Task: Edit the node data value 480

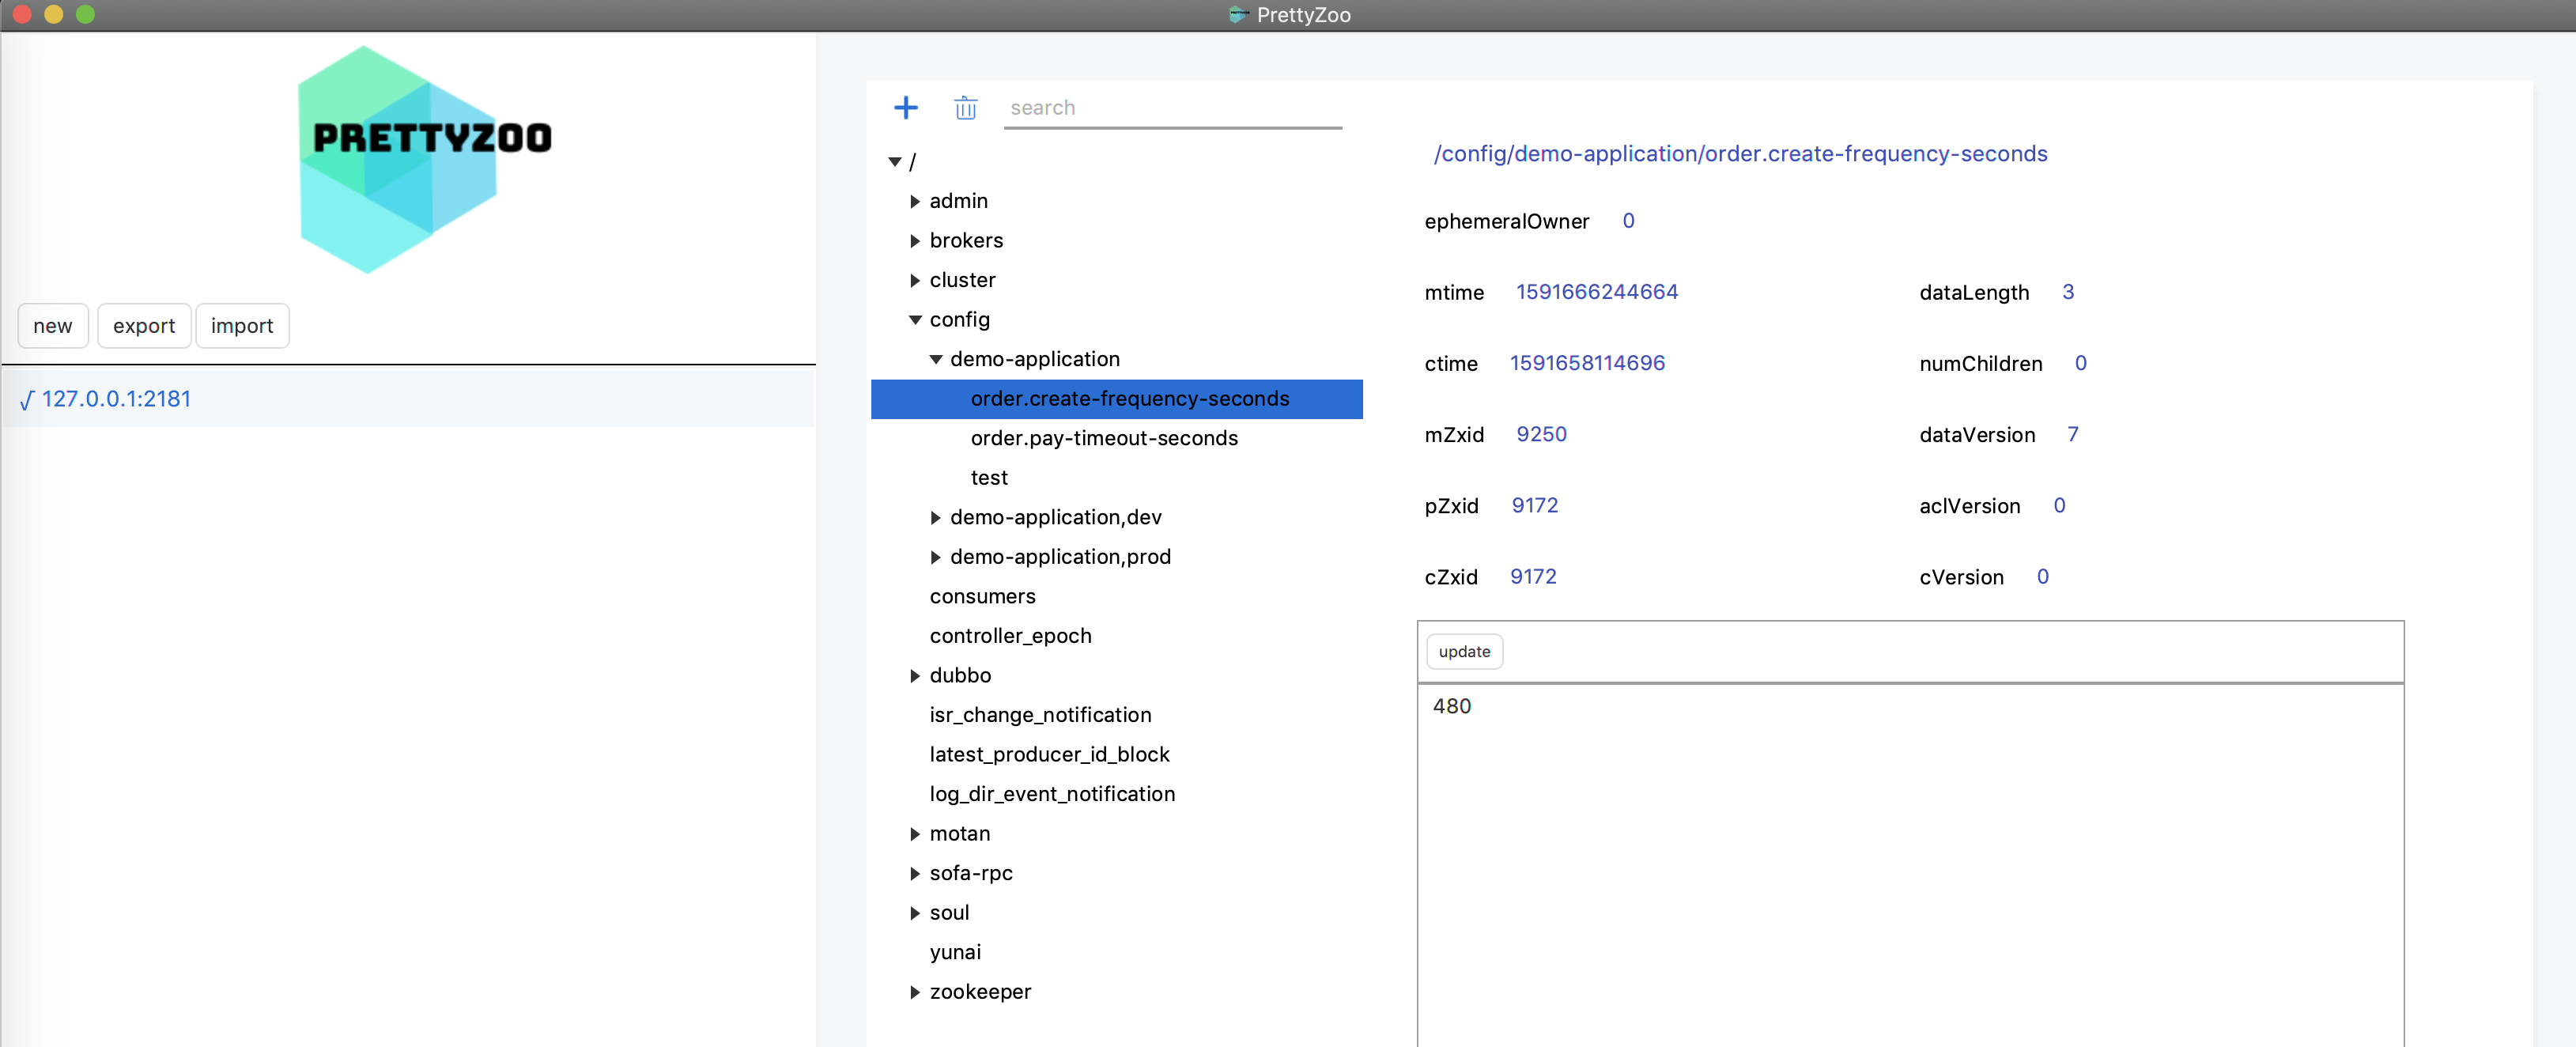Action: point(1452,705)
